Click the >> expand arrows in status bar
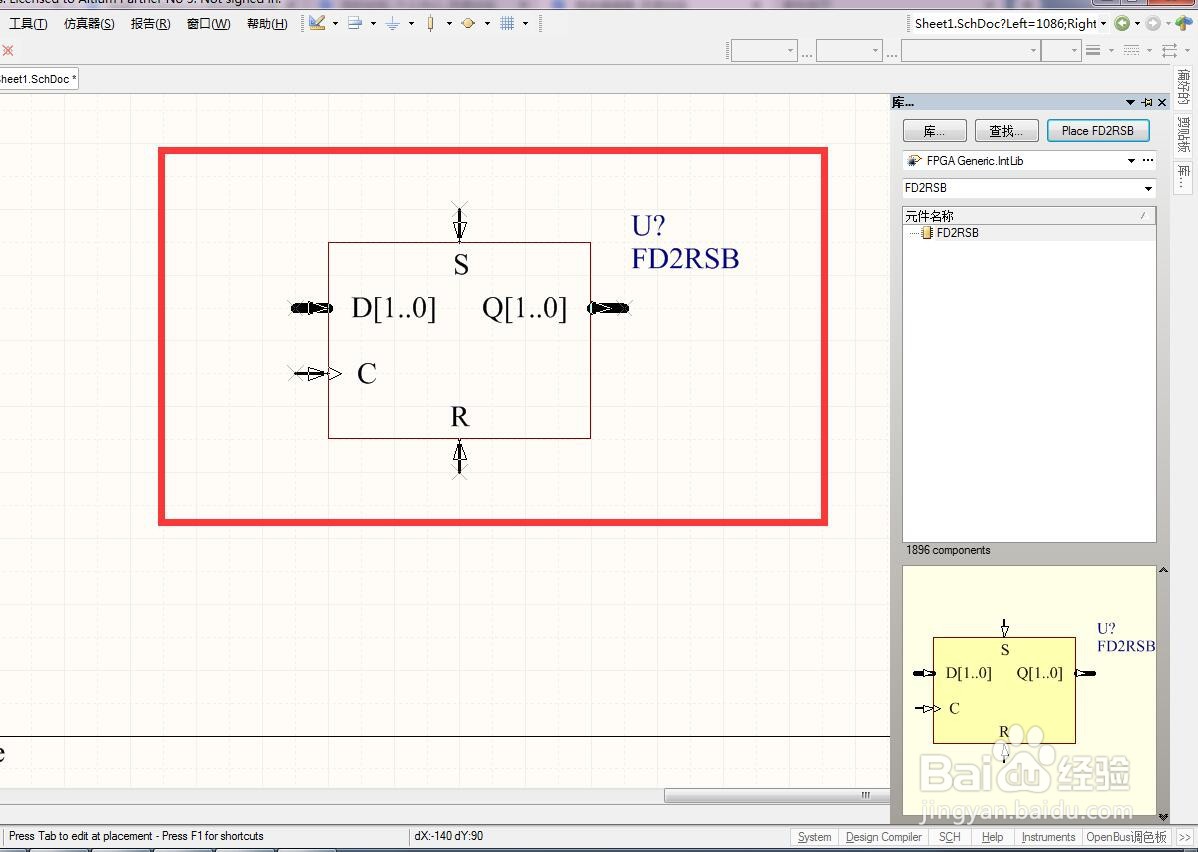Image resolution: width=1198 pixels, height=852 pixels. tap(1185, 837)
